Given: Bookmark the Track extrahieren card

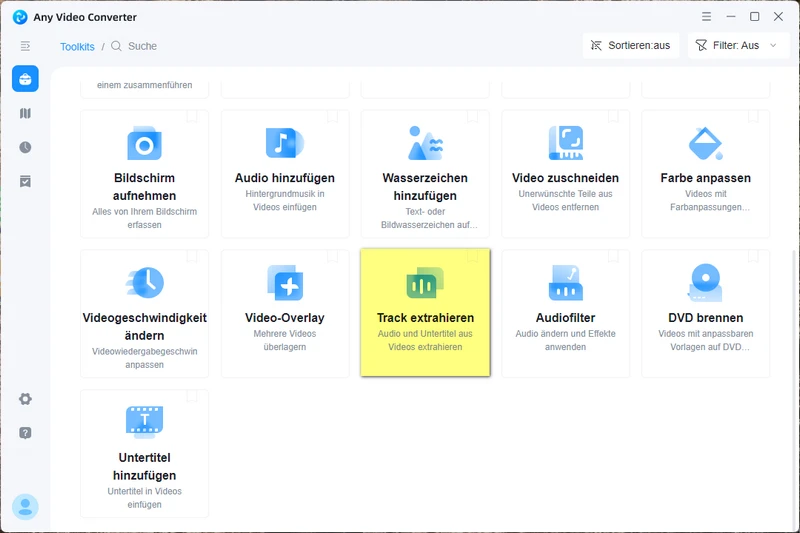Looking at the screenshot, I should [x=472, y=257].
